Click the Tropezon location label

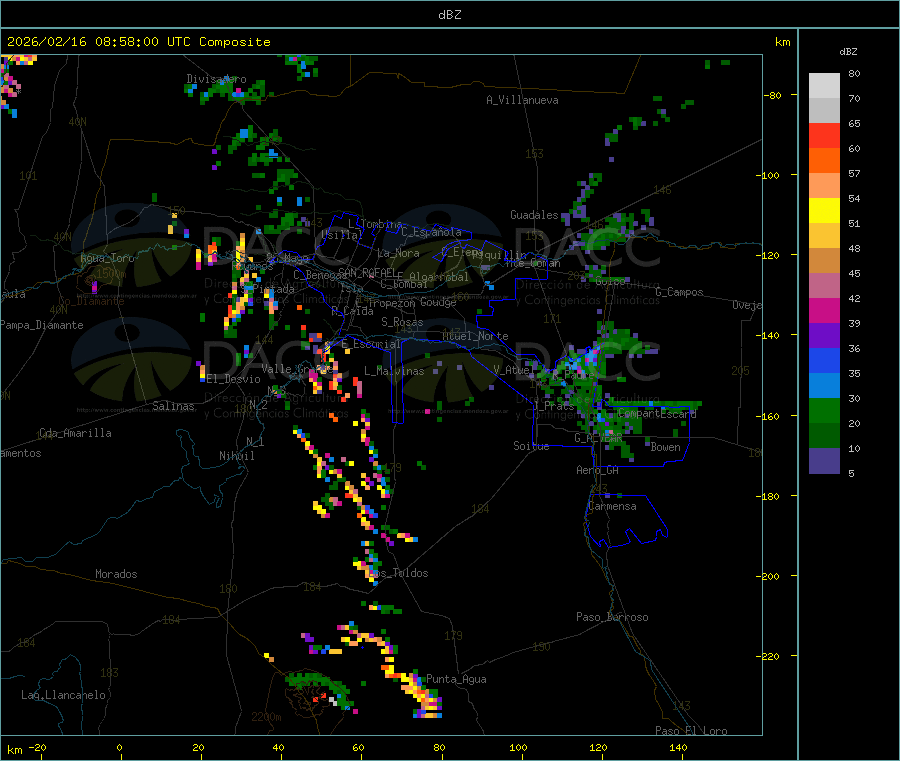pos(392,302)
